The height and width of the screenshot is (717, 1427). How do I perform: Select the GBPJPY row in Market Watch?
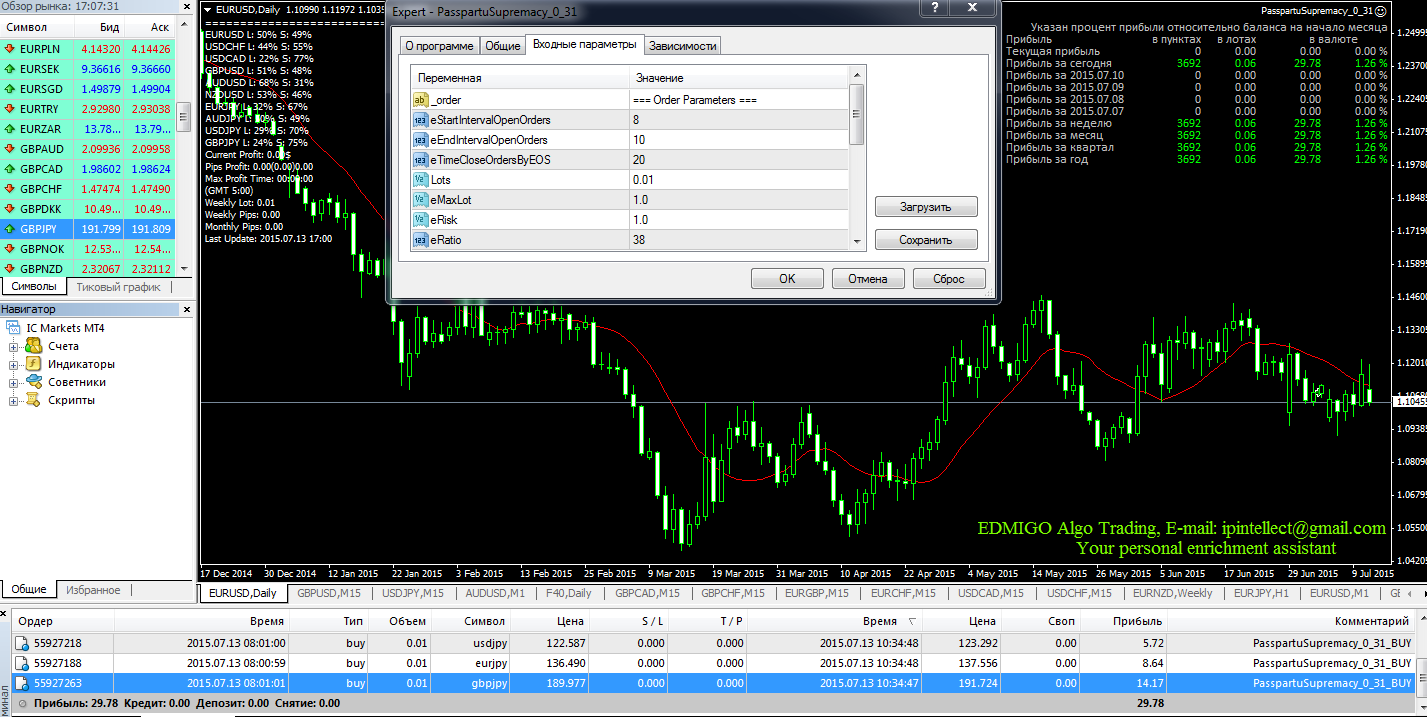point(88,229)
